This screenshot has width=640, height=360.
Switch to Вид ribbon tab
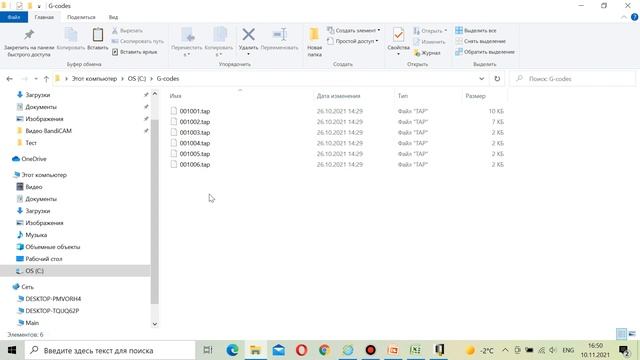(x=113, y=17)
